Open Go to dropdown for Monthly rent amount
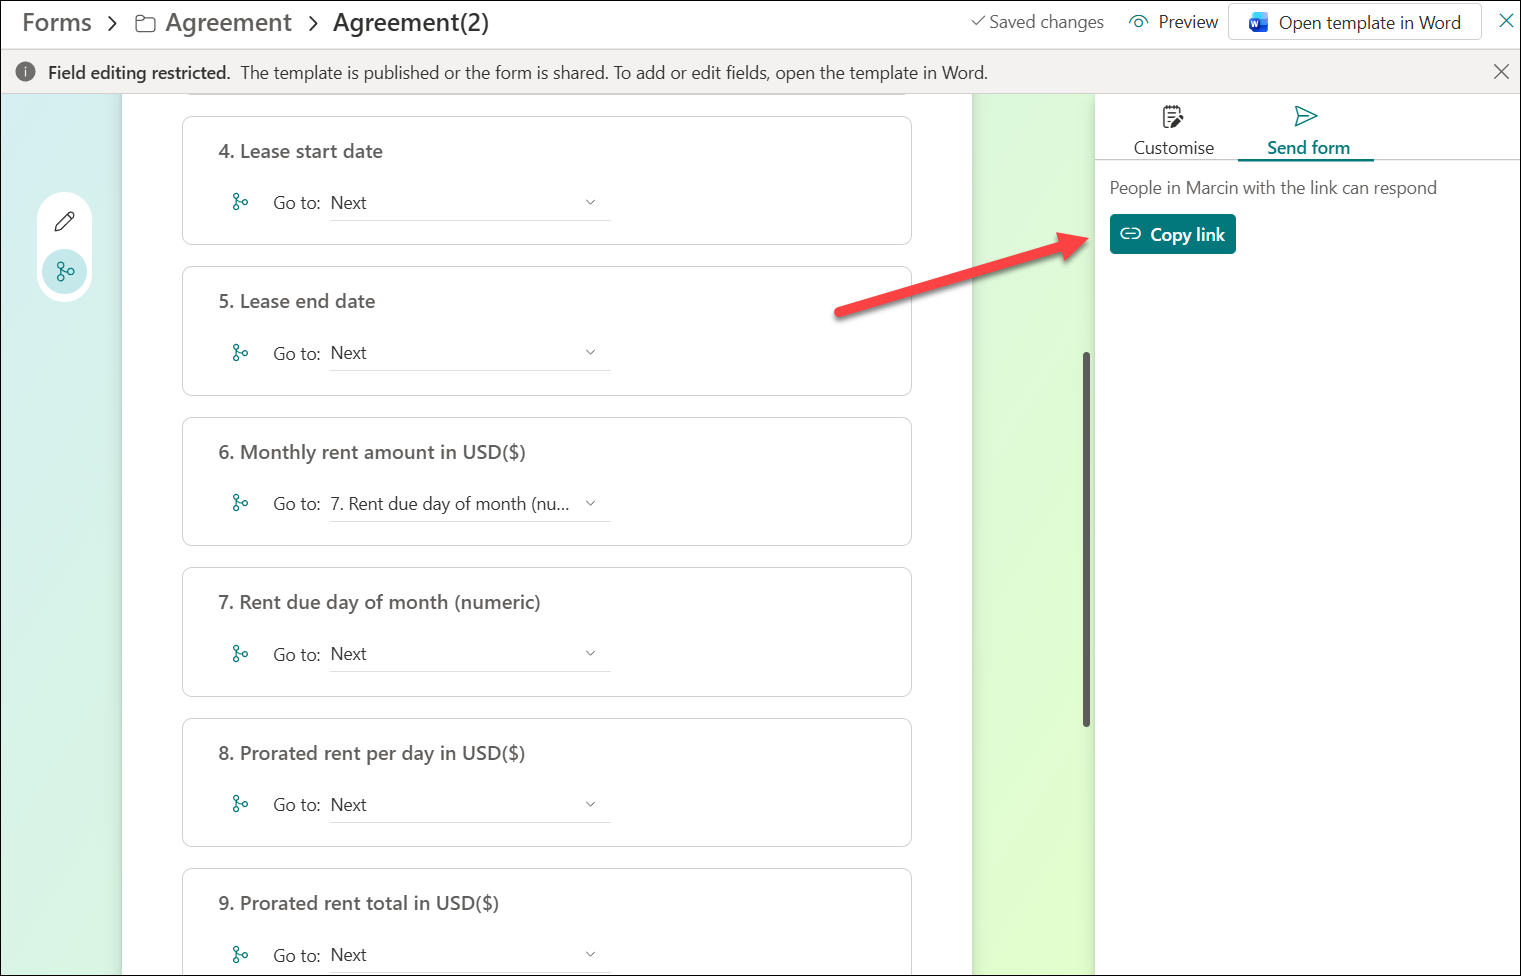The width and height of the screenshot is (1521, 976). click(469, 504)
